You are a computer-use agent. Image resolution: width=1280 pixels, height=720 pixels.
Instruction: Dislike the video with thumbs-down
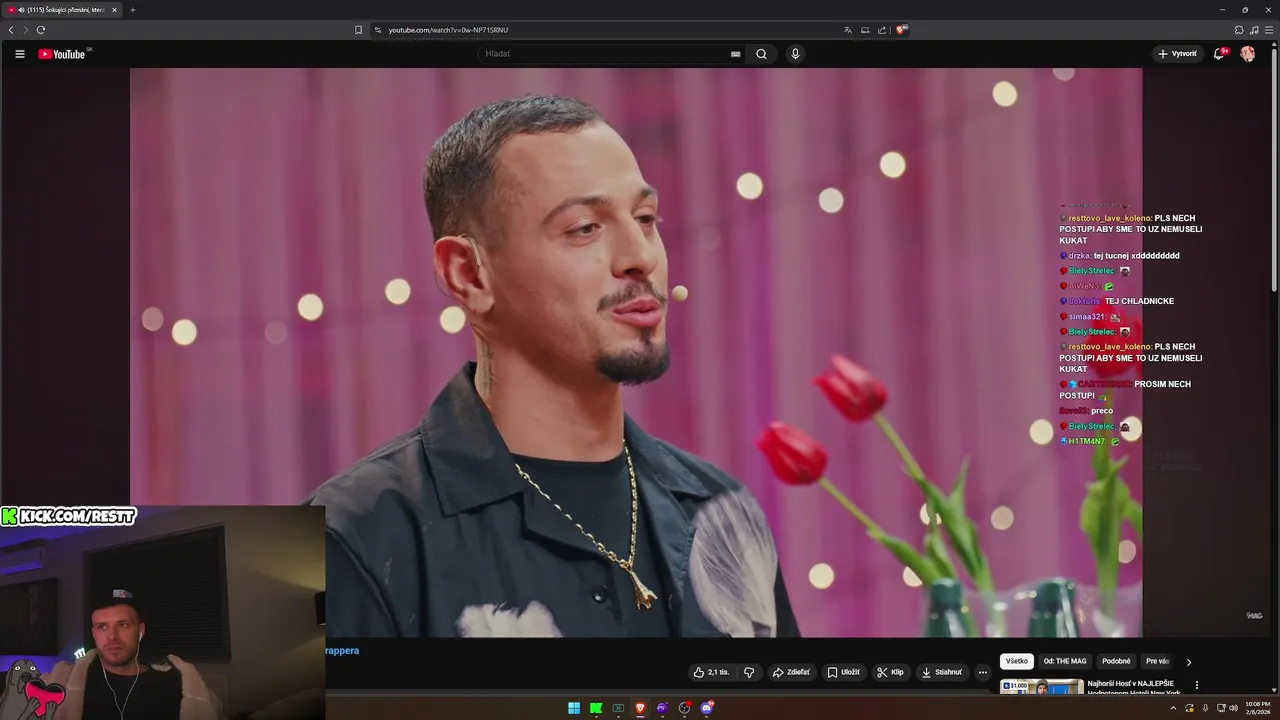(749, 672)
